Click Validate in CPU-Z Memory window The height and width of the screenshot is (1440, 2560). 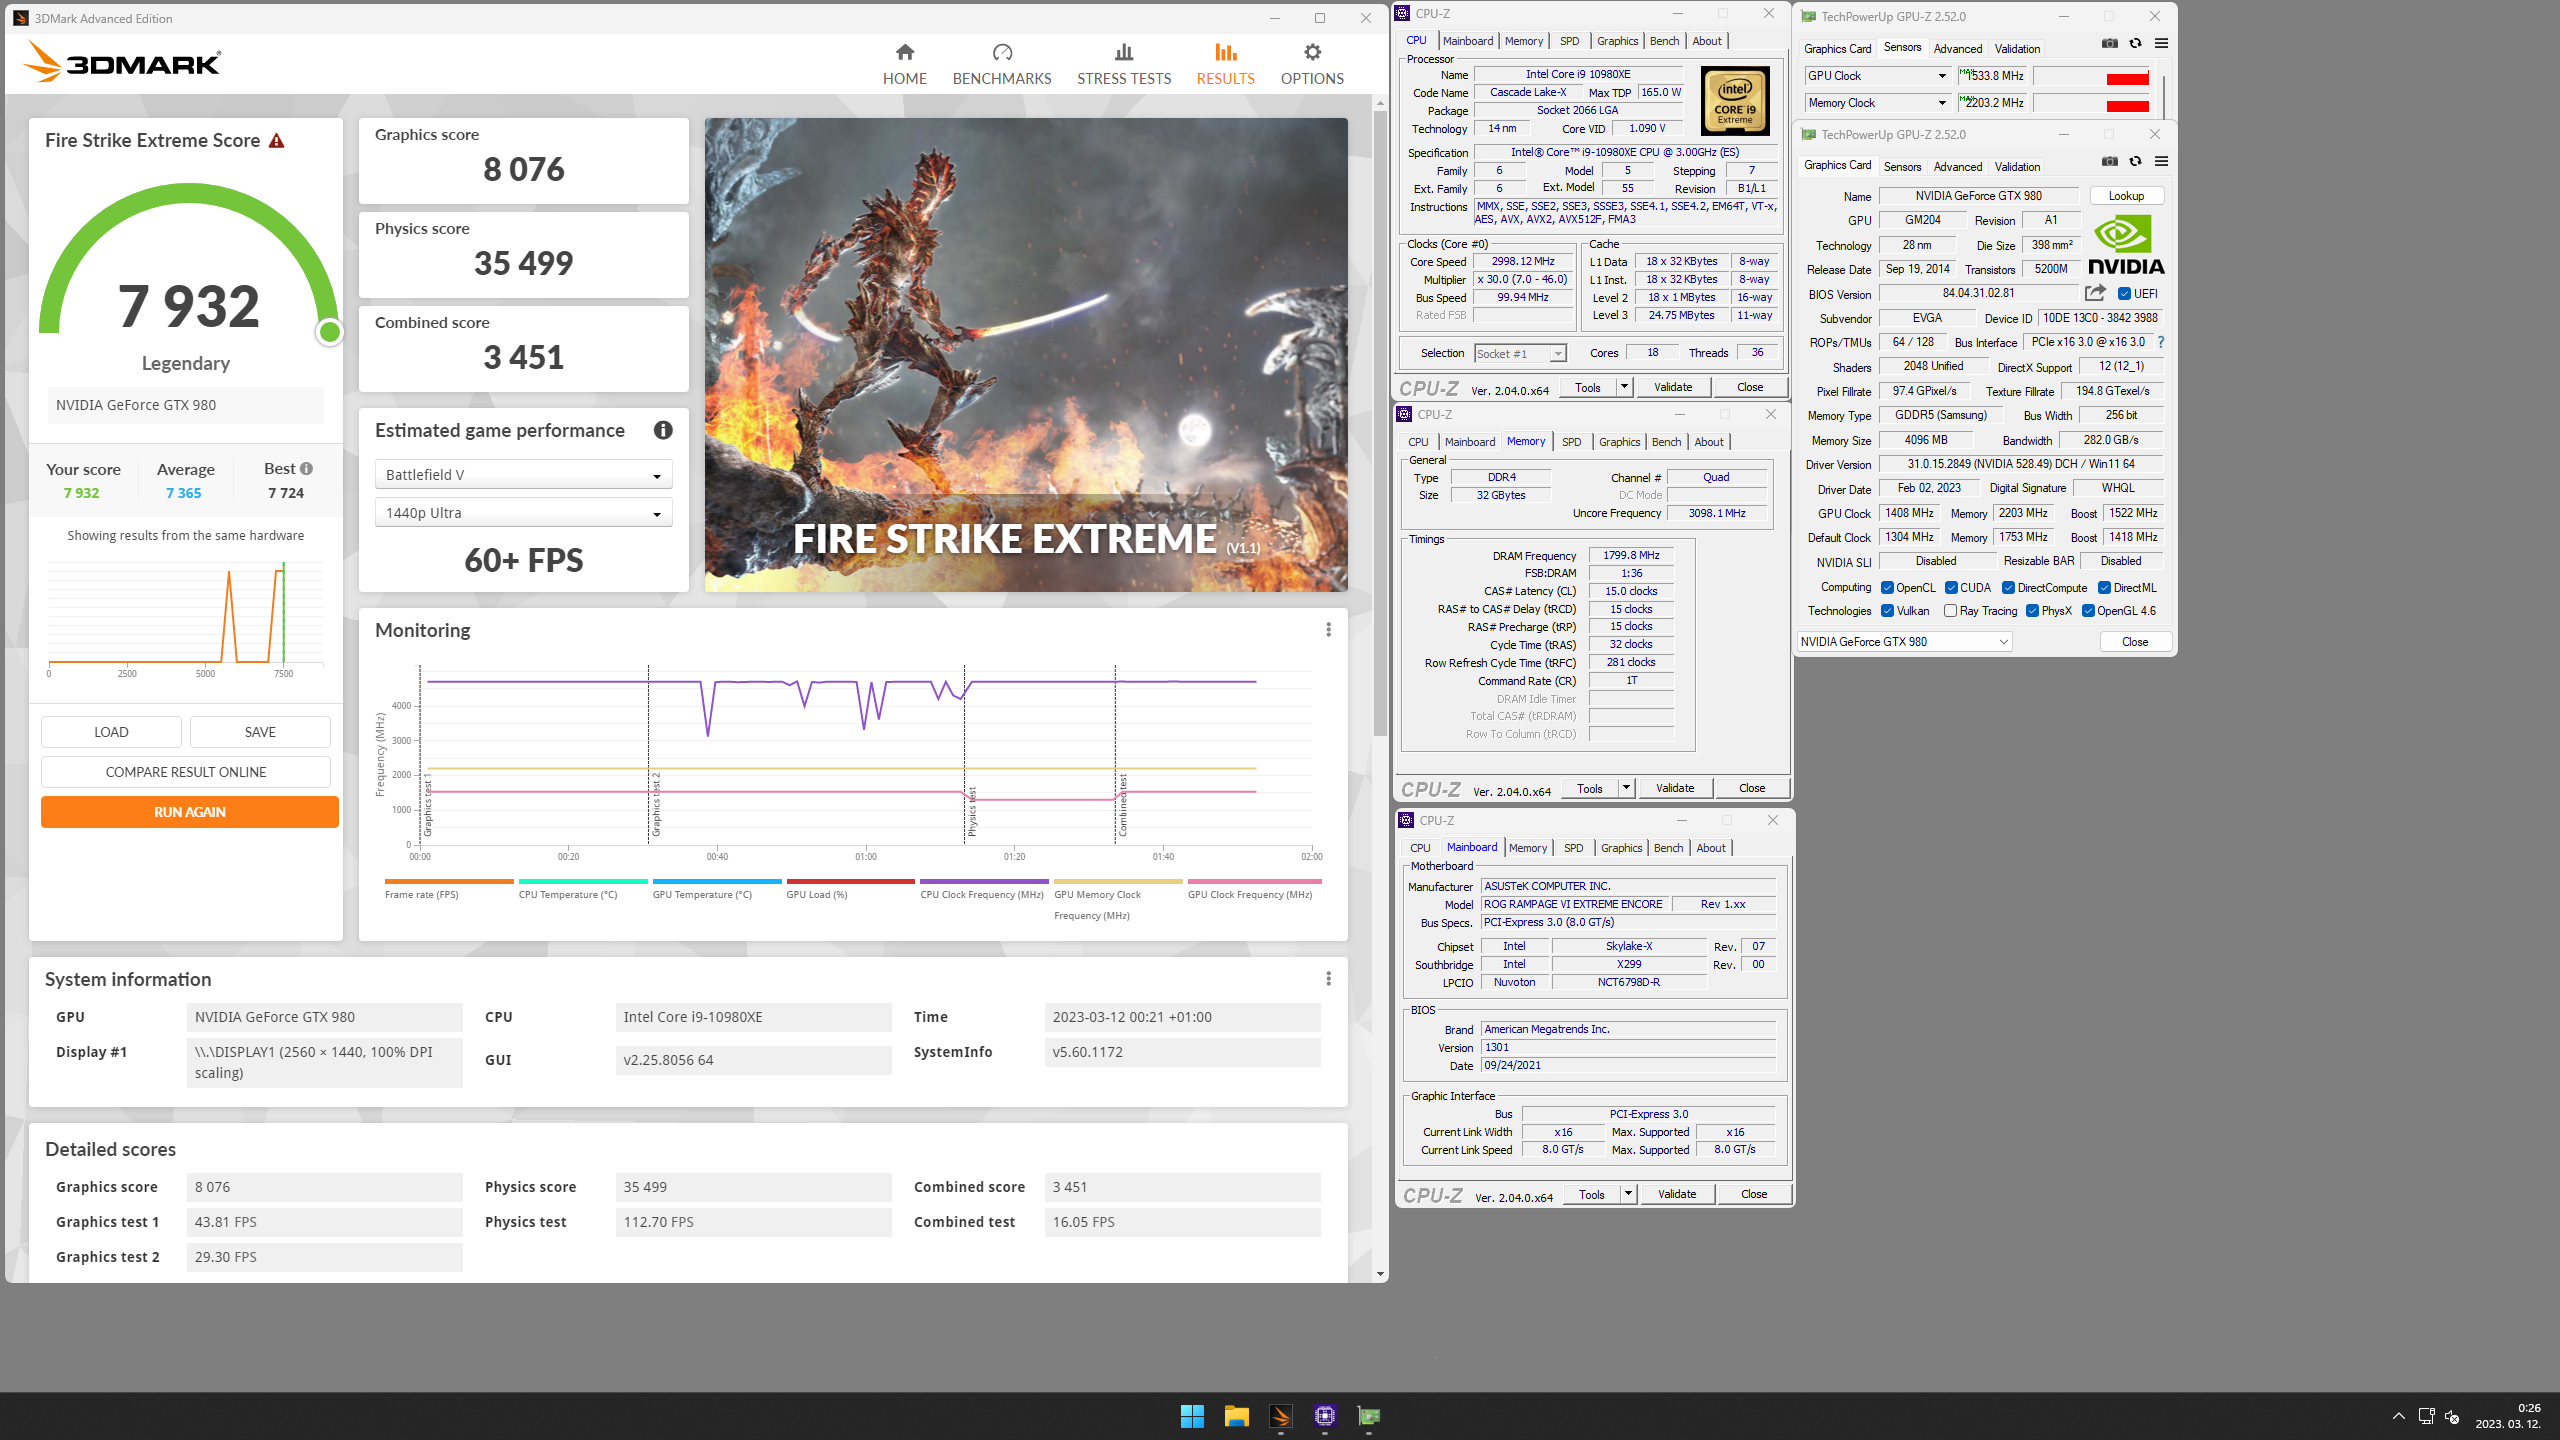pyautogui.click(x=1675, y=788)
